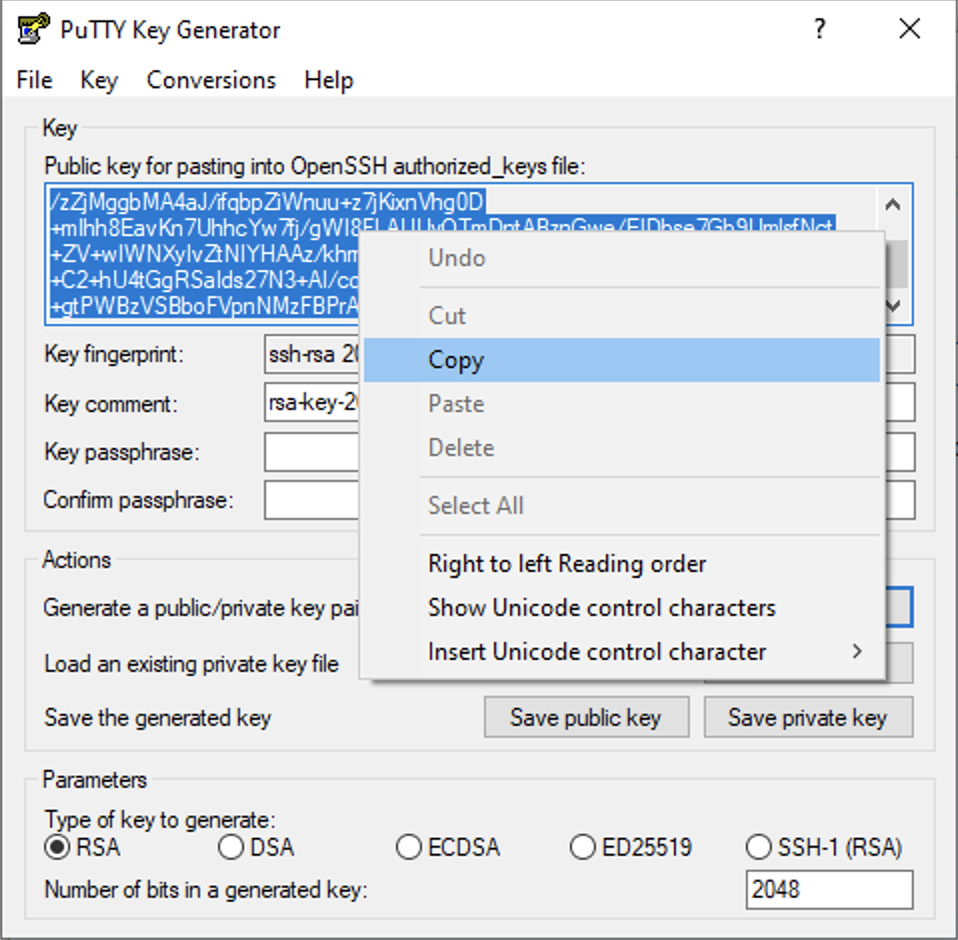This screenshot has width=958, height=940.
Task: Click the Help question mark icon
Action: click(x=818, y=30)
